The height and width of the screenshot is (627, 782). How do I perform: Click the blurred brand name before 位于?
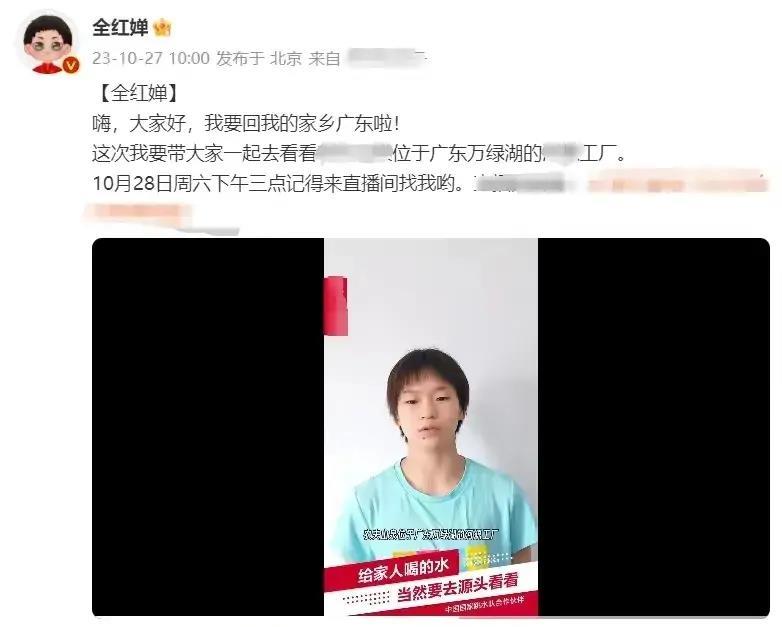click(354, 153)
